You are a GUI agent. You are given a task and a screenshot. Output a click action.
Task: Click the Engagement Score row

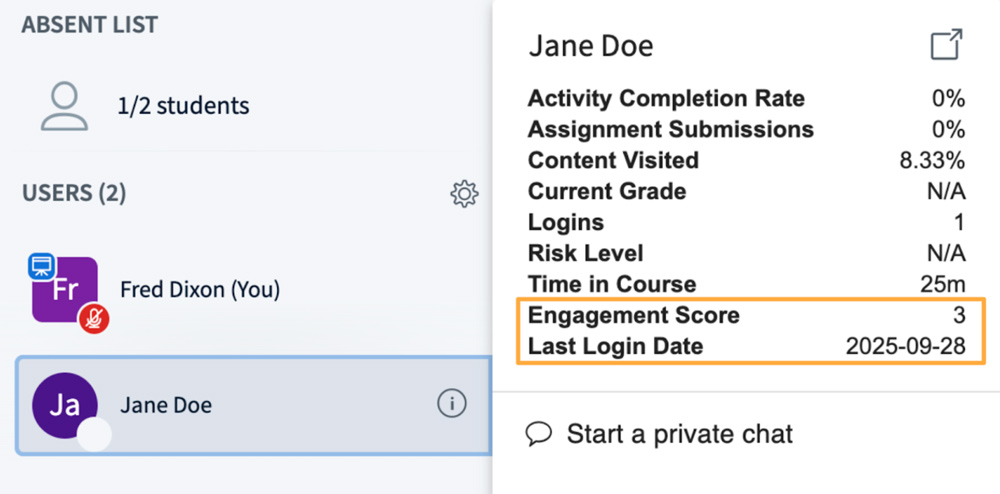(x=746, y=316)
